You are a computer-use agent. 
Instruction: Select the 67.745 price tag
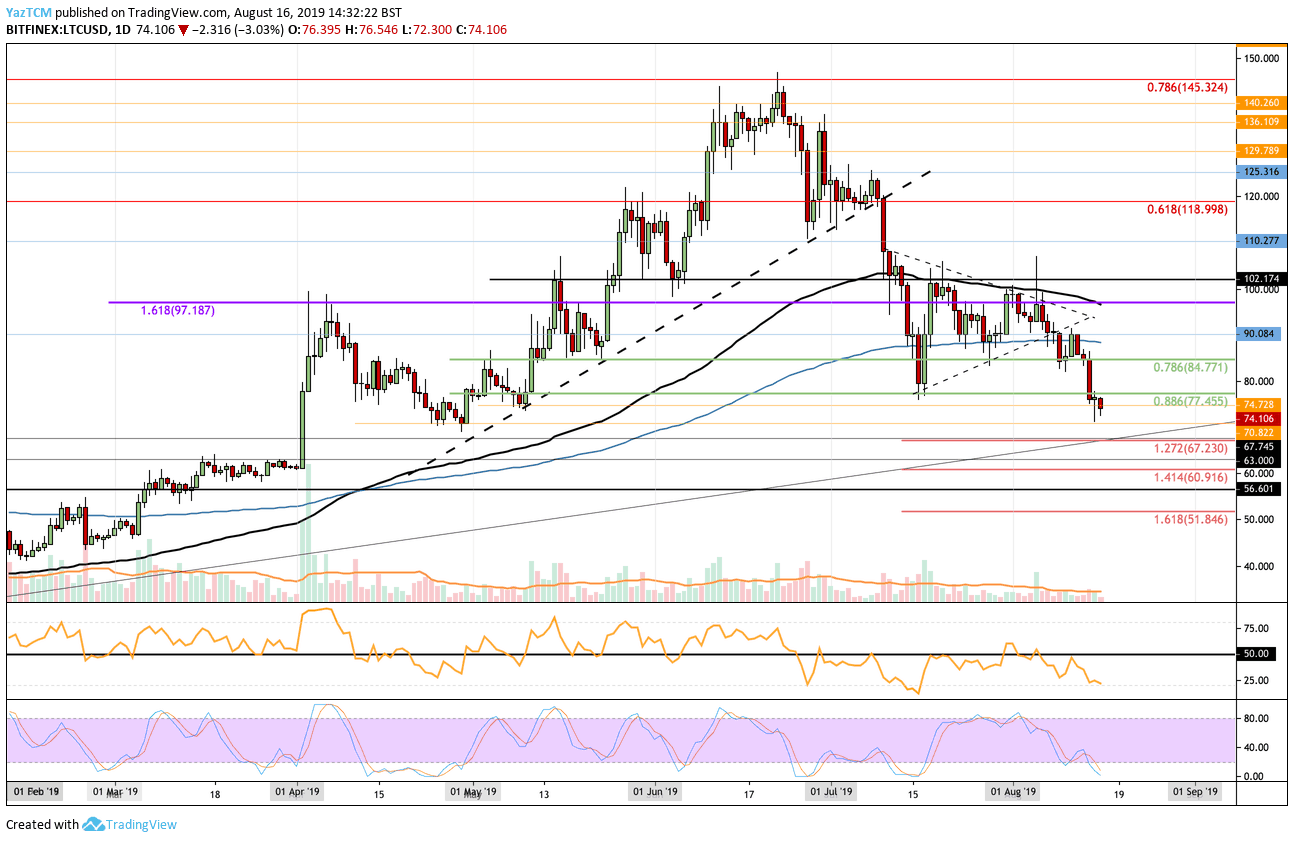[1261, 447]
